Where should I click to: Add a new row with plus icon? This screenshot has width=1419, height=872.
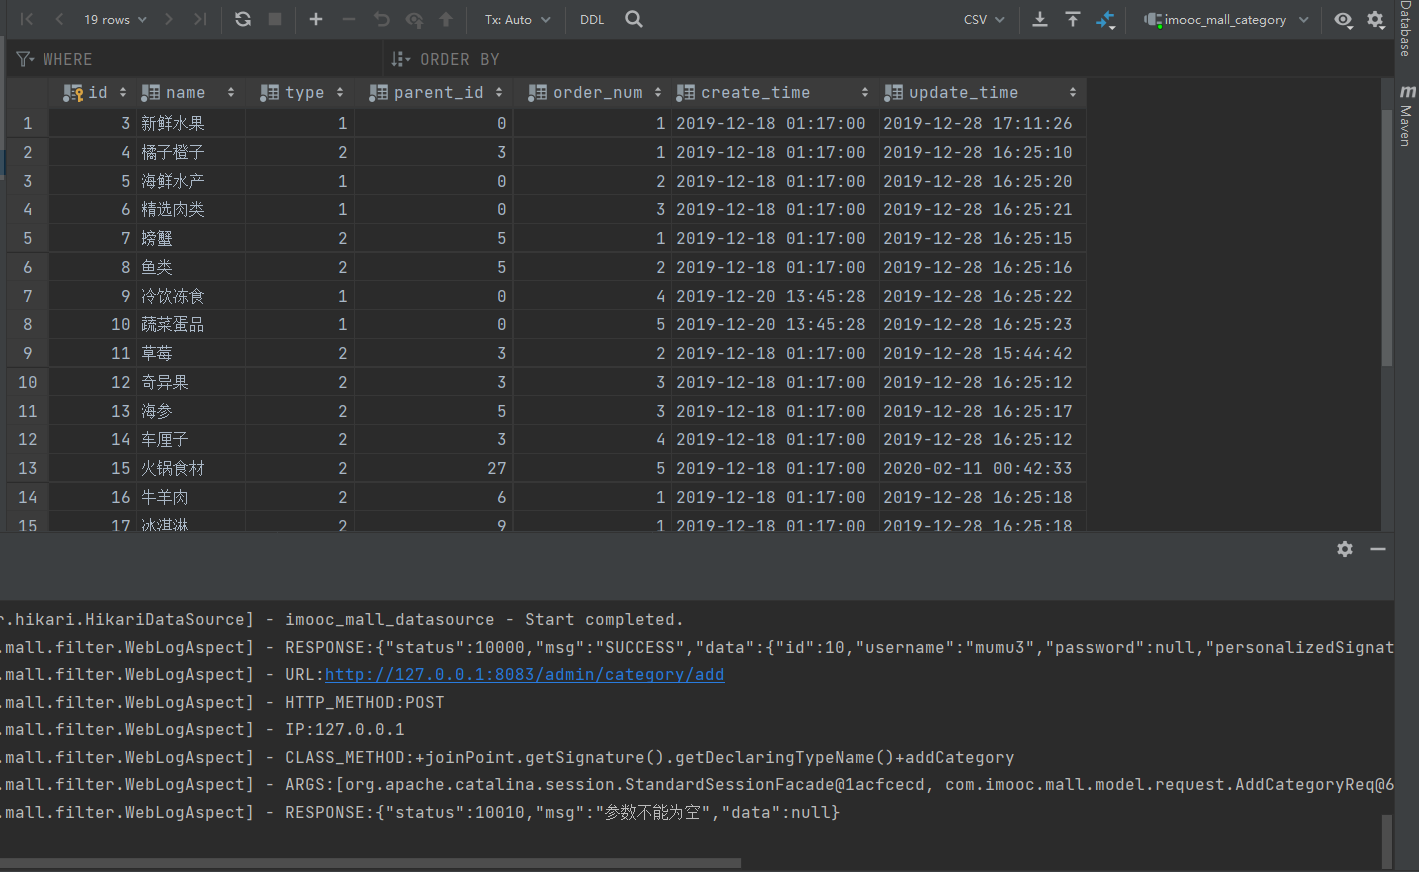pos(316,19)
